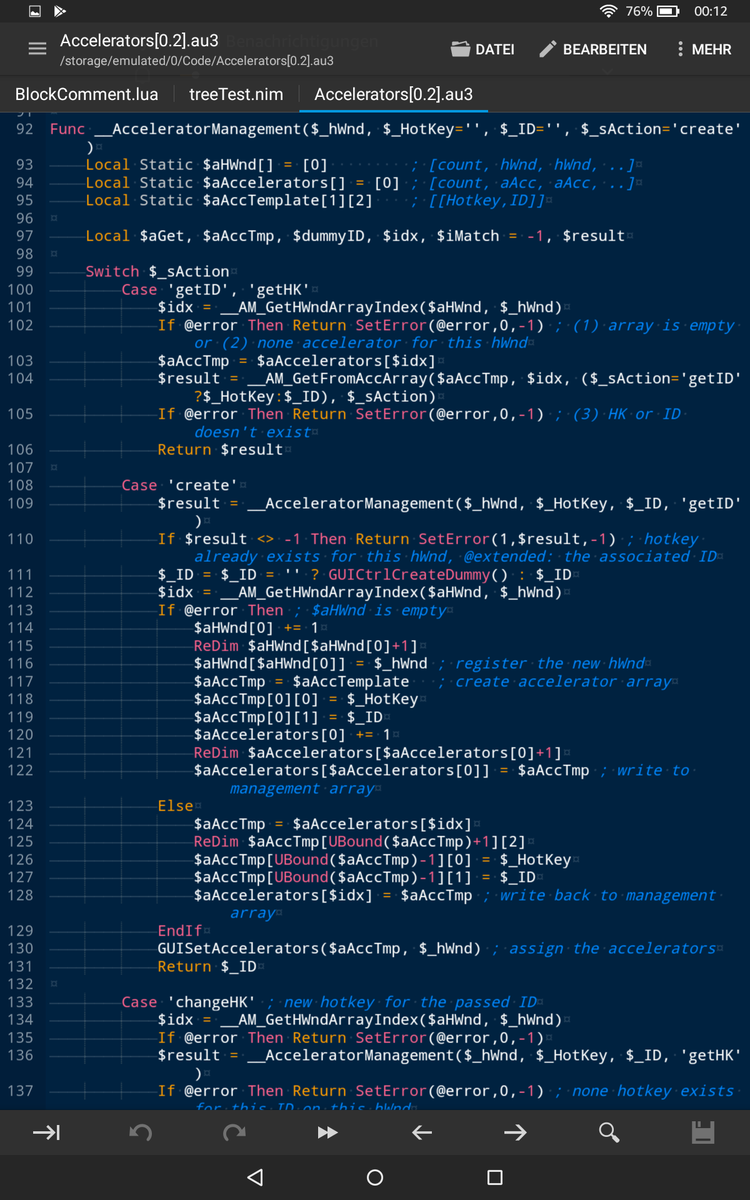Move cursor left with the arrow icon
This screenshot has height=1200, width=750.
421,1132
